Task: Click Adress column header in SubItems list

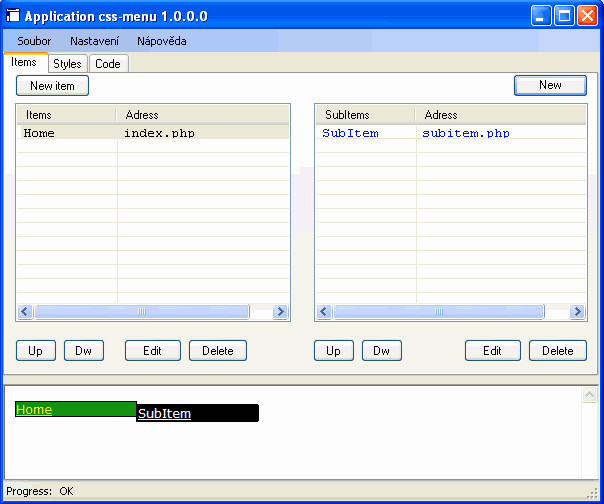Action: pyautogui.click(x=500, y=115)
